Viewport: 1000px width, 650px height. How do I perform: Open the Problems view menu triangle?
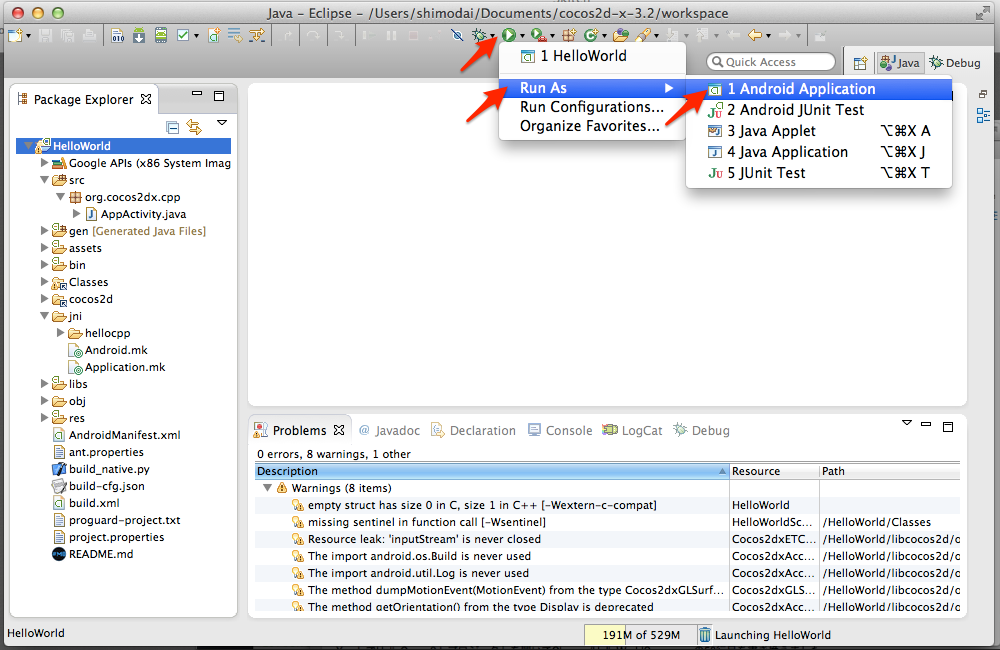coord(907,423)
